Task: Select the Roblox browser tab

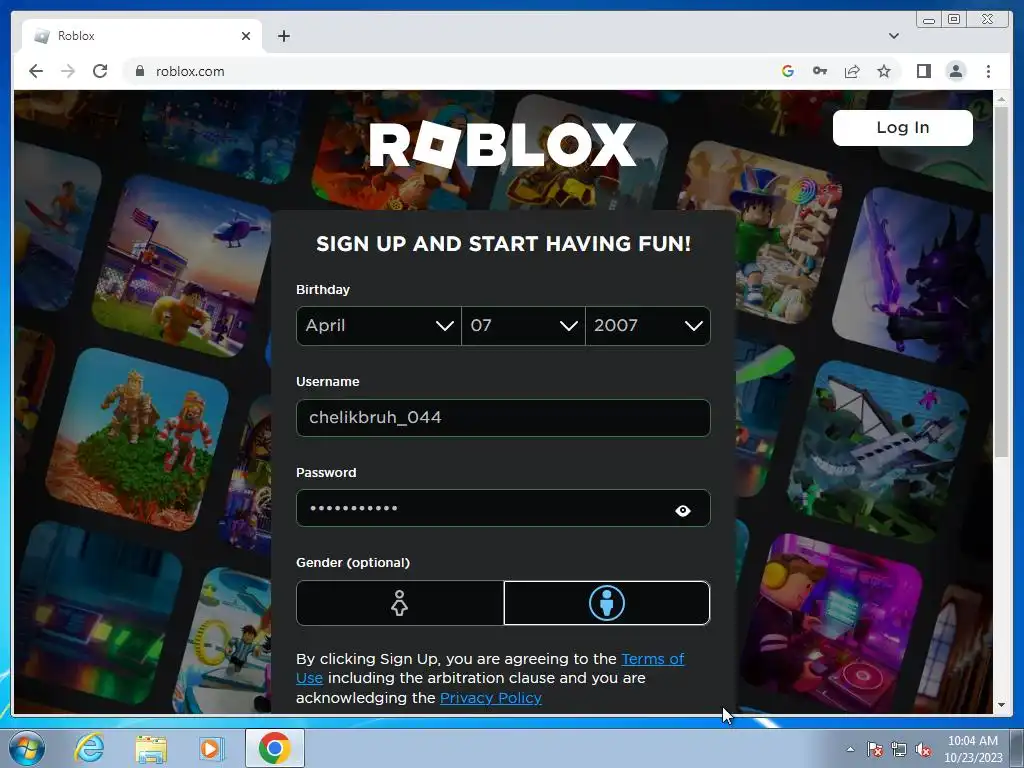Action: pyautogui.click(x=142, y=36)
